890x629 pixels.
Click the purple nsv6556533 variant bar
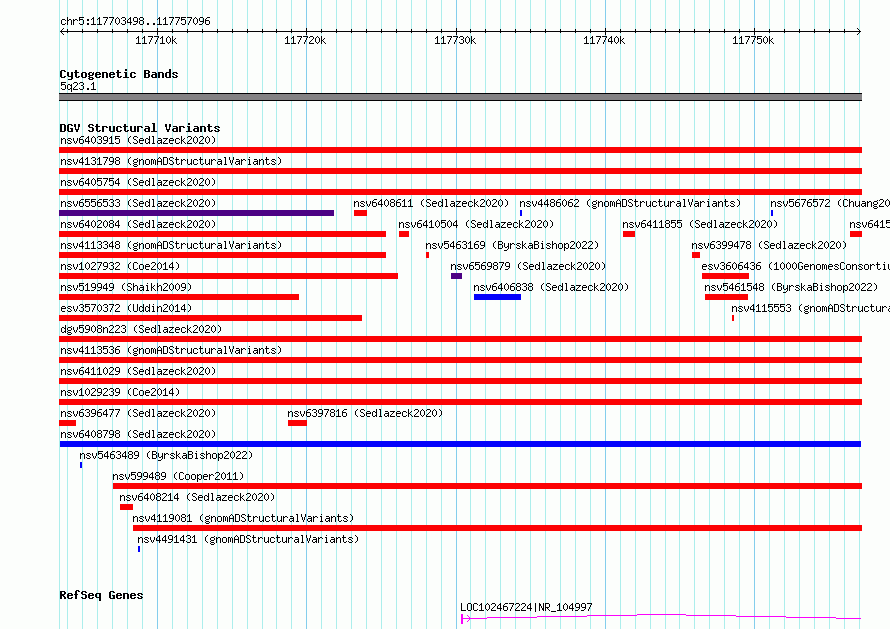tap(196, 213)
